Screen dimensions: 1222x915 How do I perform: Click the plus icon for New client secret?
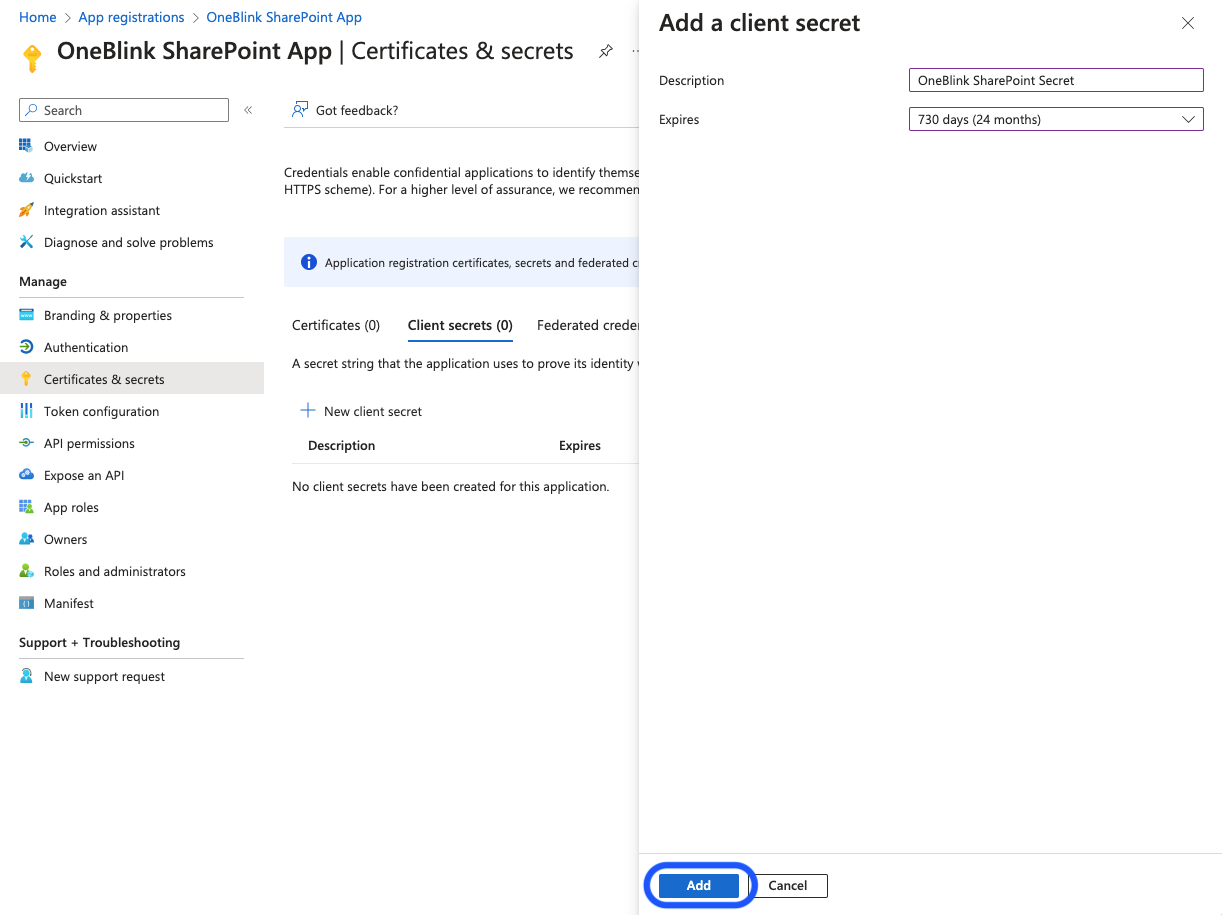308,411
